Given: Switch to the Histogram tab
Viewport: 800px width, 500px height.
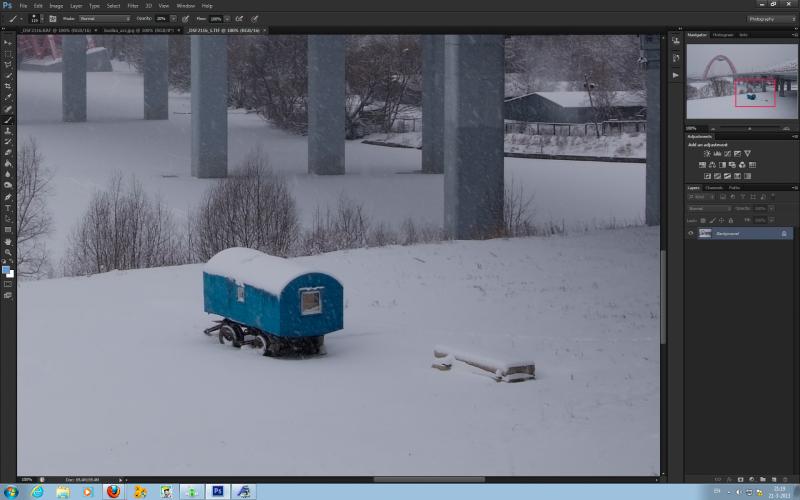Looking at the screenshot, I should [722, 35].
